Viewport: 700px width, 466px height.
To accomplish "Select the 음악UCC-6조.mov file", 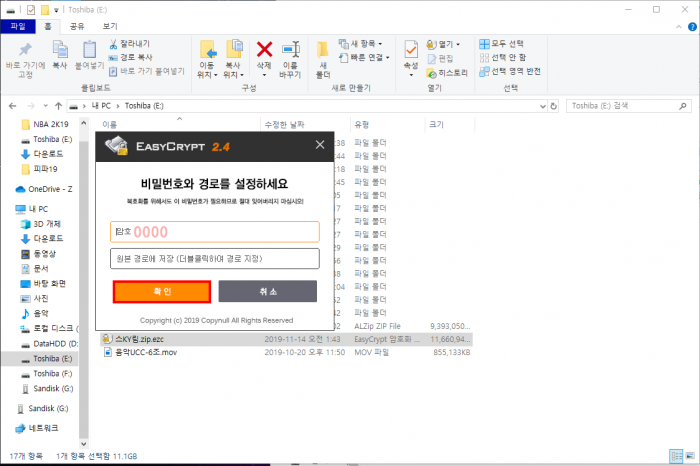I will coord(287,352).
